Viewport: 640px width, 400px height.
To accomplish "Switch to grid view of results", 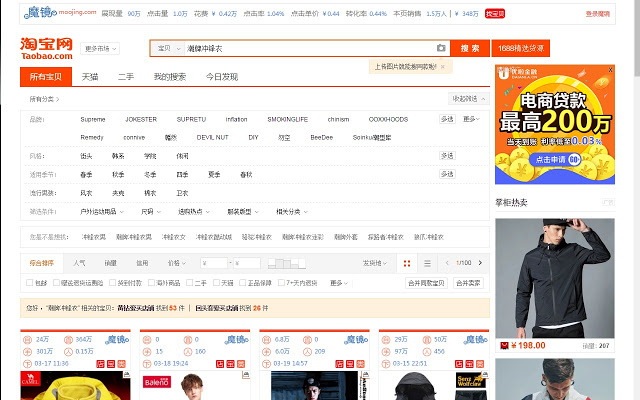I will pyautogui.click(x=407, y=263).
